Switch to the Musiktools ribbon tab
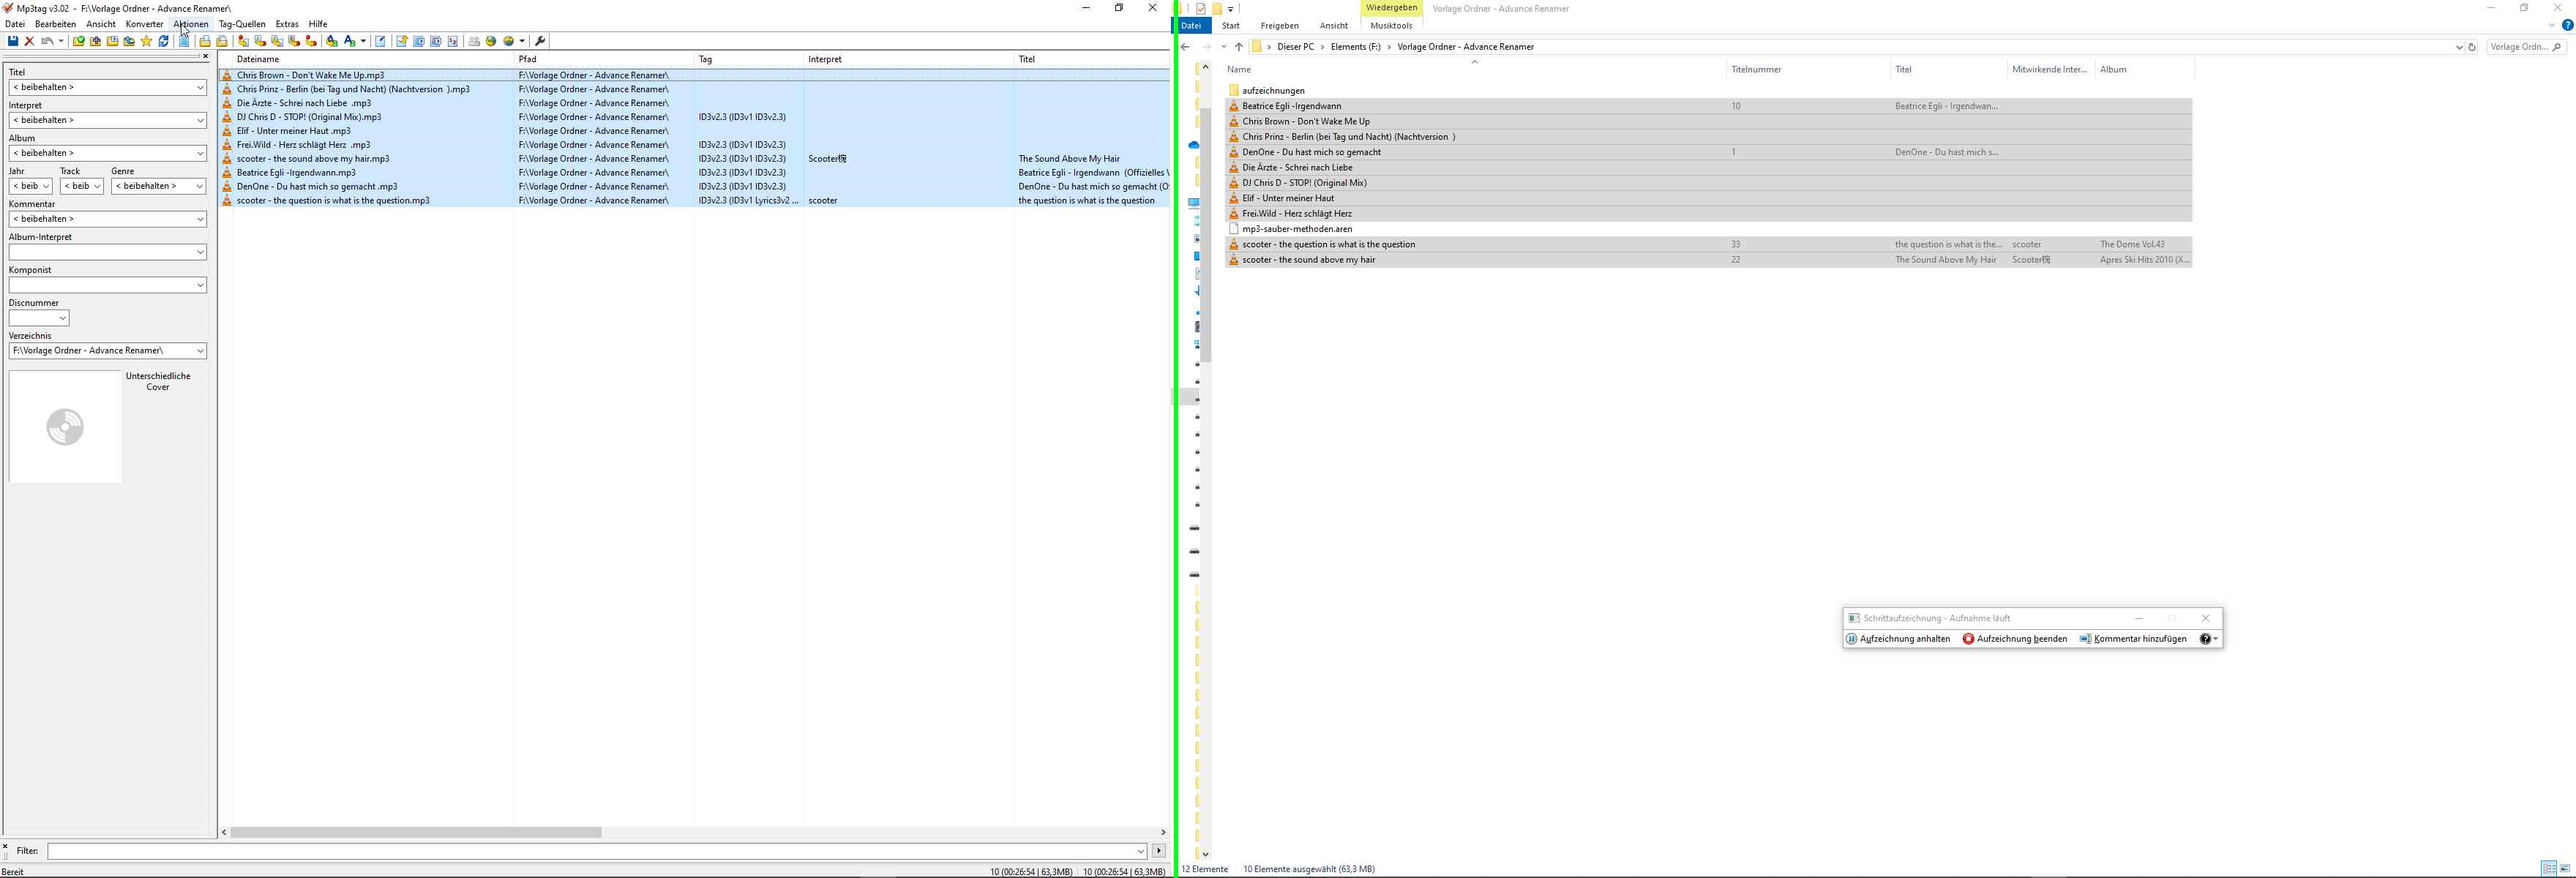 click(1391, 26)
